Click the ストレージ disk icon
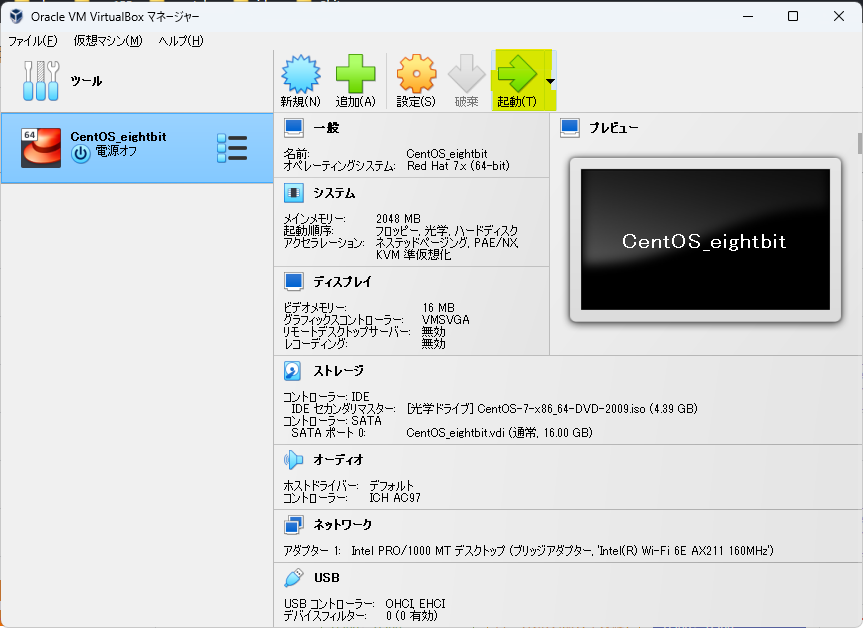The image size is (863, 628). [x=292, y=370]
